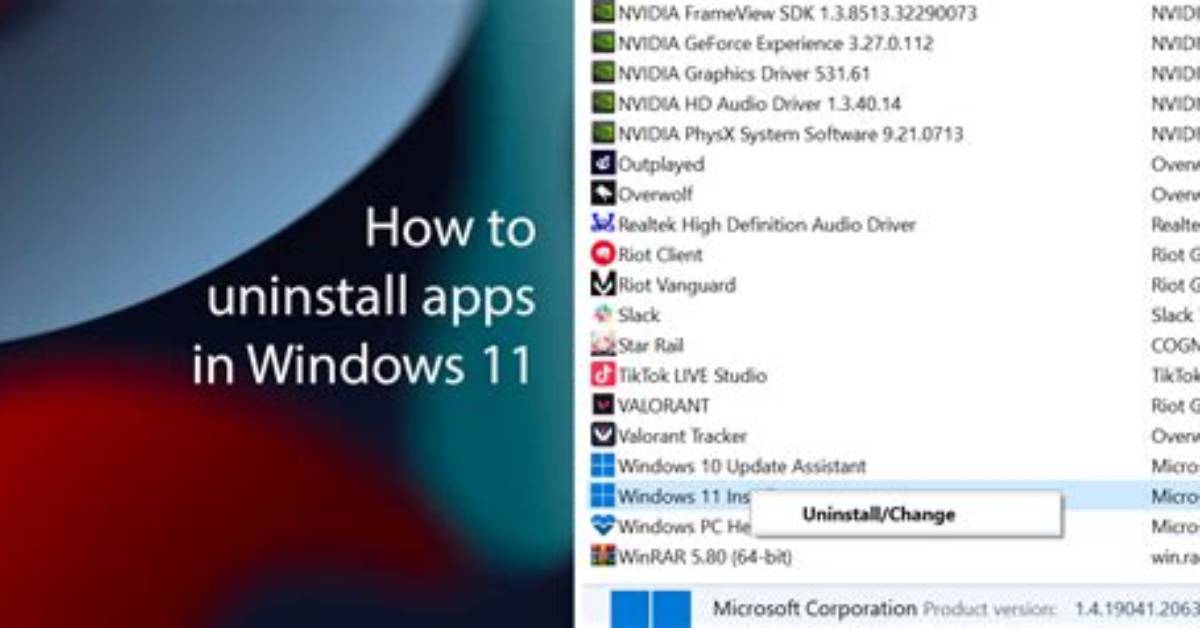1200x628 pixels.
Task: Click the Microsoft Corporation publisher text in details
Action: pyautogui.click(x=814, y=608)
